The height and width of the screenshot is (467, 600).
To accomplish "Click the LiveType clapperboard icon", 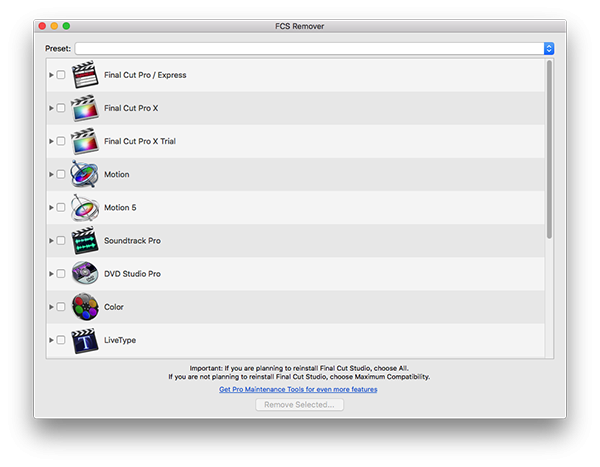I will tap(85, 340).
